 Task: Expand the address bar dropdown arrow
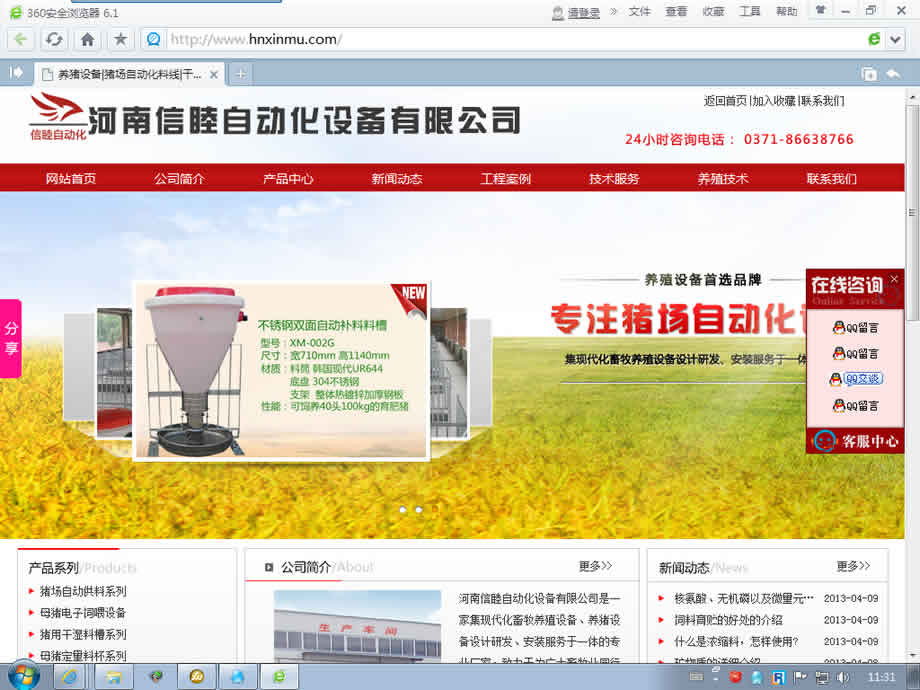pyautogui.click(x=897, y=40)
